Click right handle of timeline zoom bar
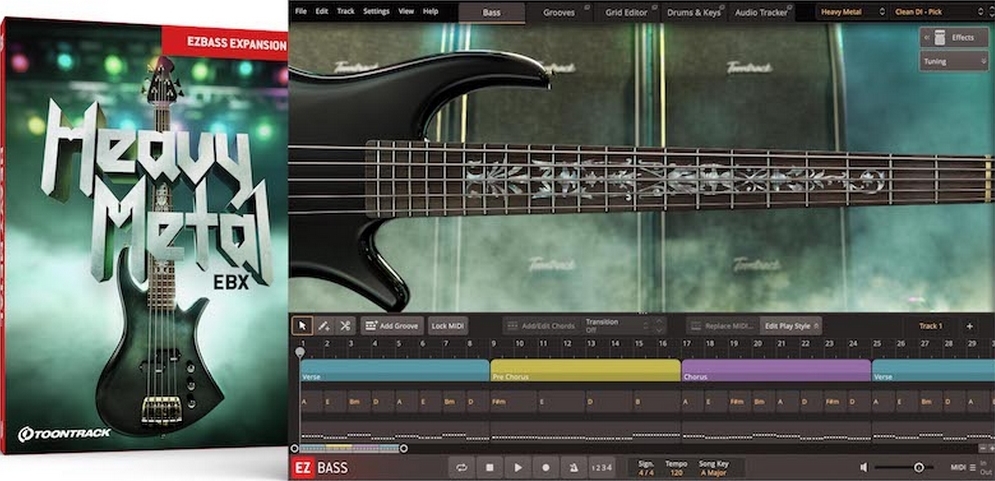 click(x=404, y=449)
